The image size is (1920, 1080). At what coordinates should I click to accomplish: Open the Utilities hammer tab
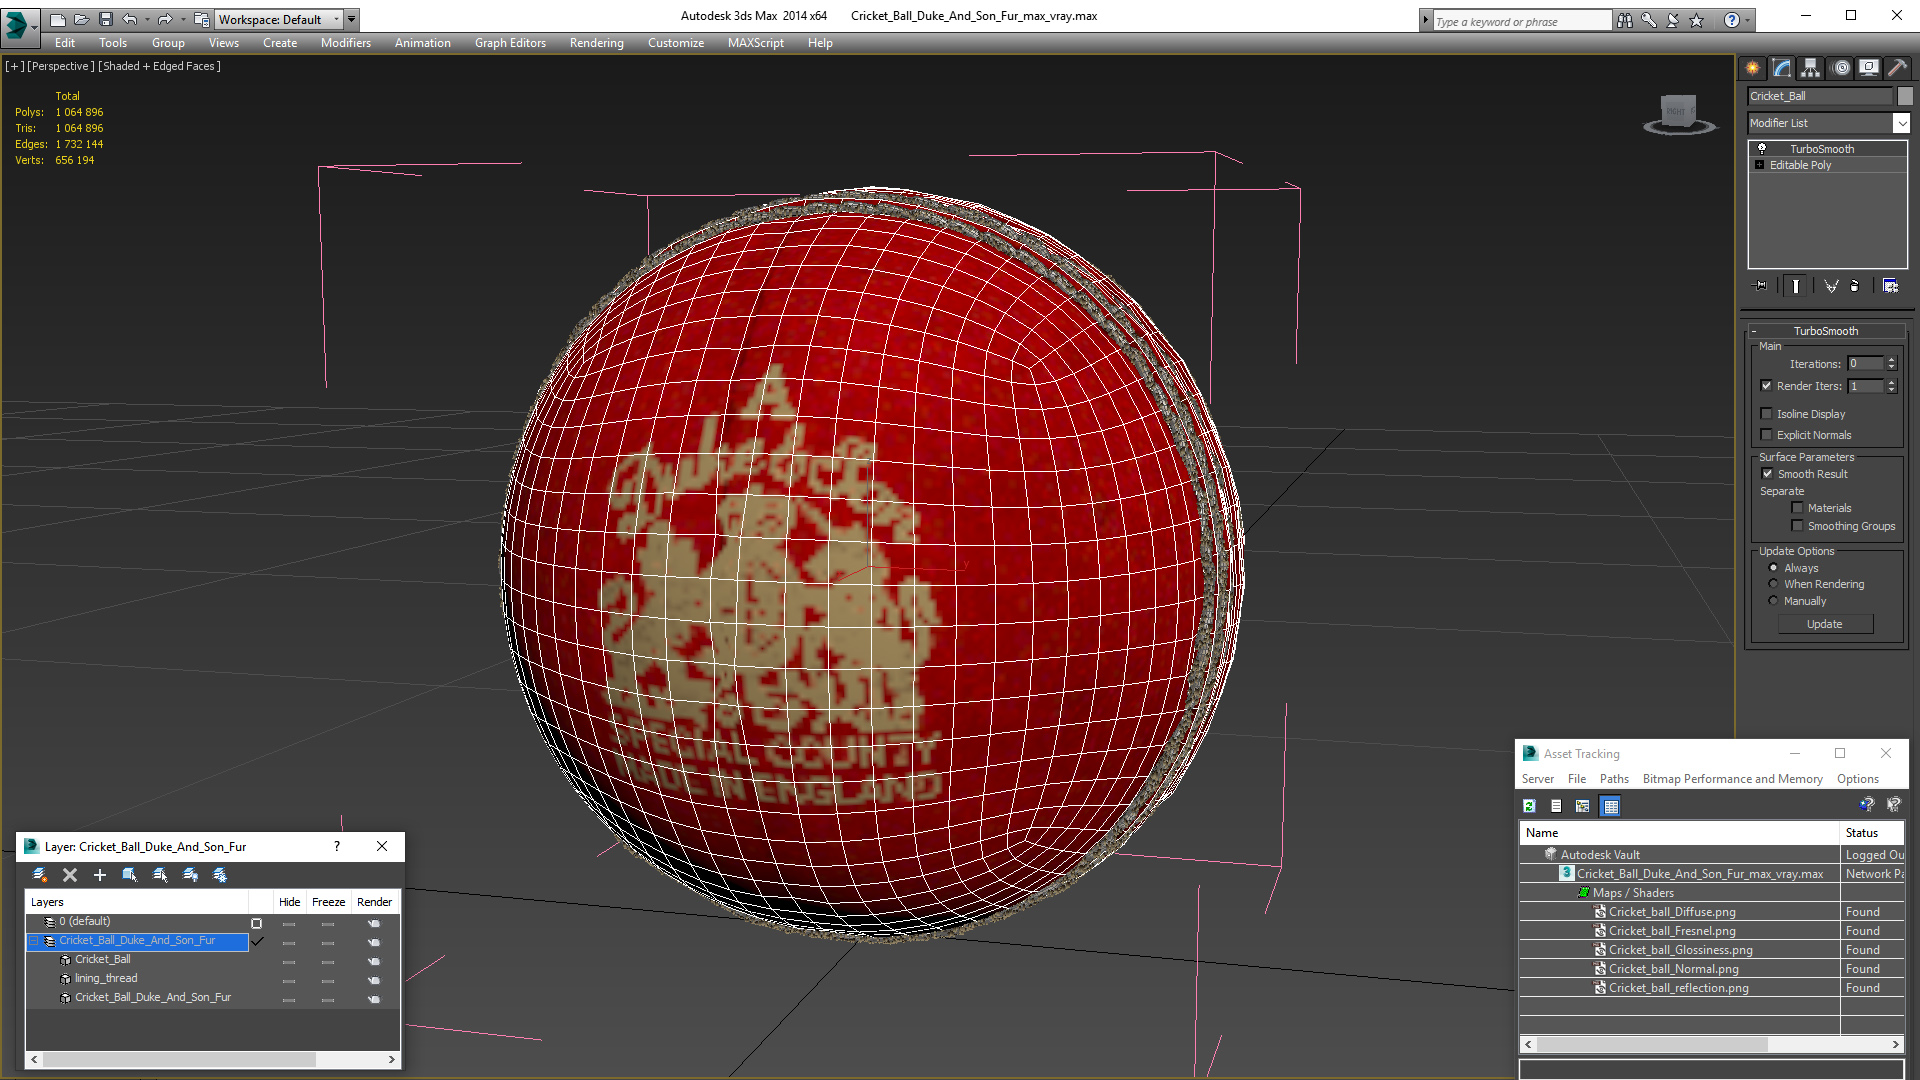[x=1897, y=68]
